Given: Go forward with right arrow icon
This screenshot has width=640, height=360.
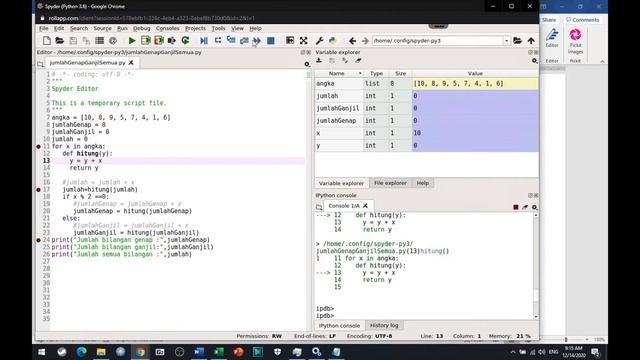Looking at the screenshot, I should [x=365, y=40].
